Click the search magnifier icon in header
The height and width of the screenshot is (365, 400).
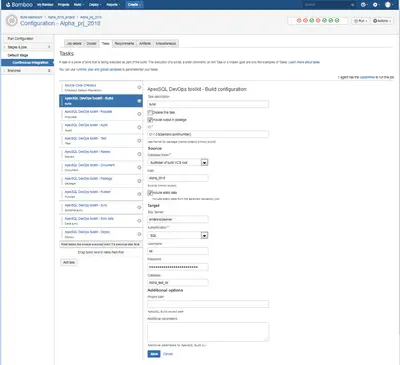pyautogui.click(x=352, y=5)
